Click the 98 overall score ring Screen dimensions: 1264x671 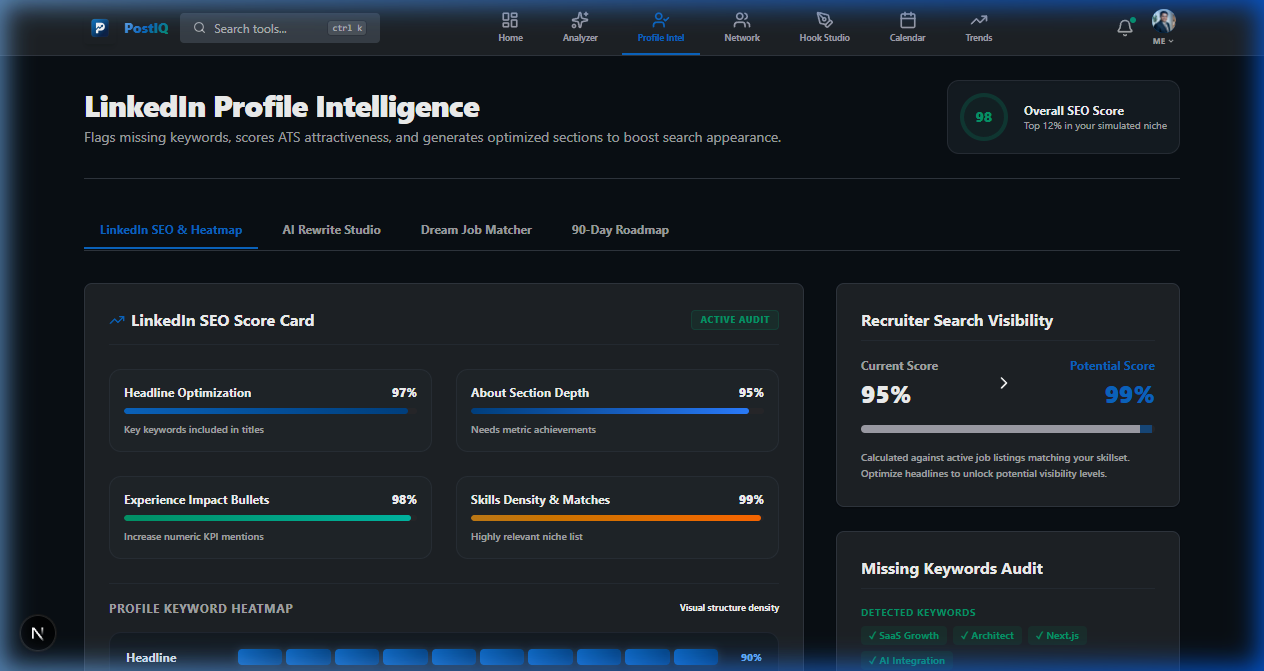pyautogui.click(x=984, y=117)
